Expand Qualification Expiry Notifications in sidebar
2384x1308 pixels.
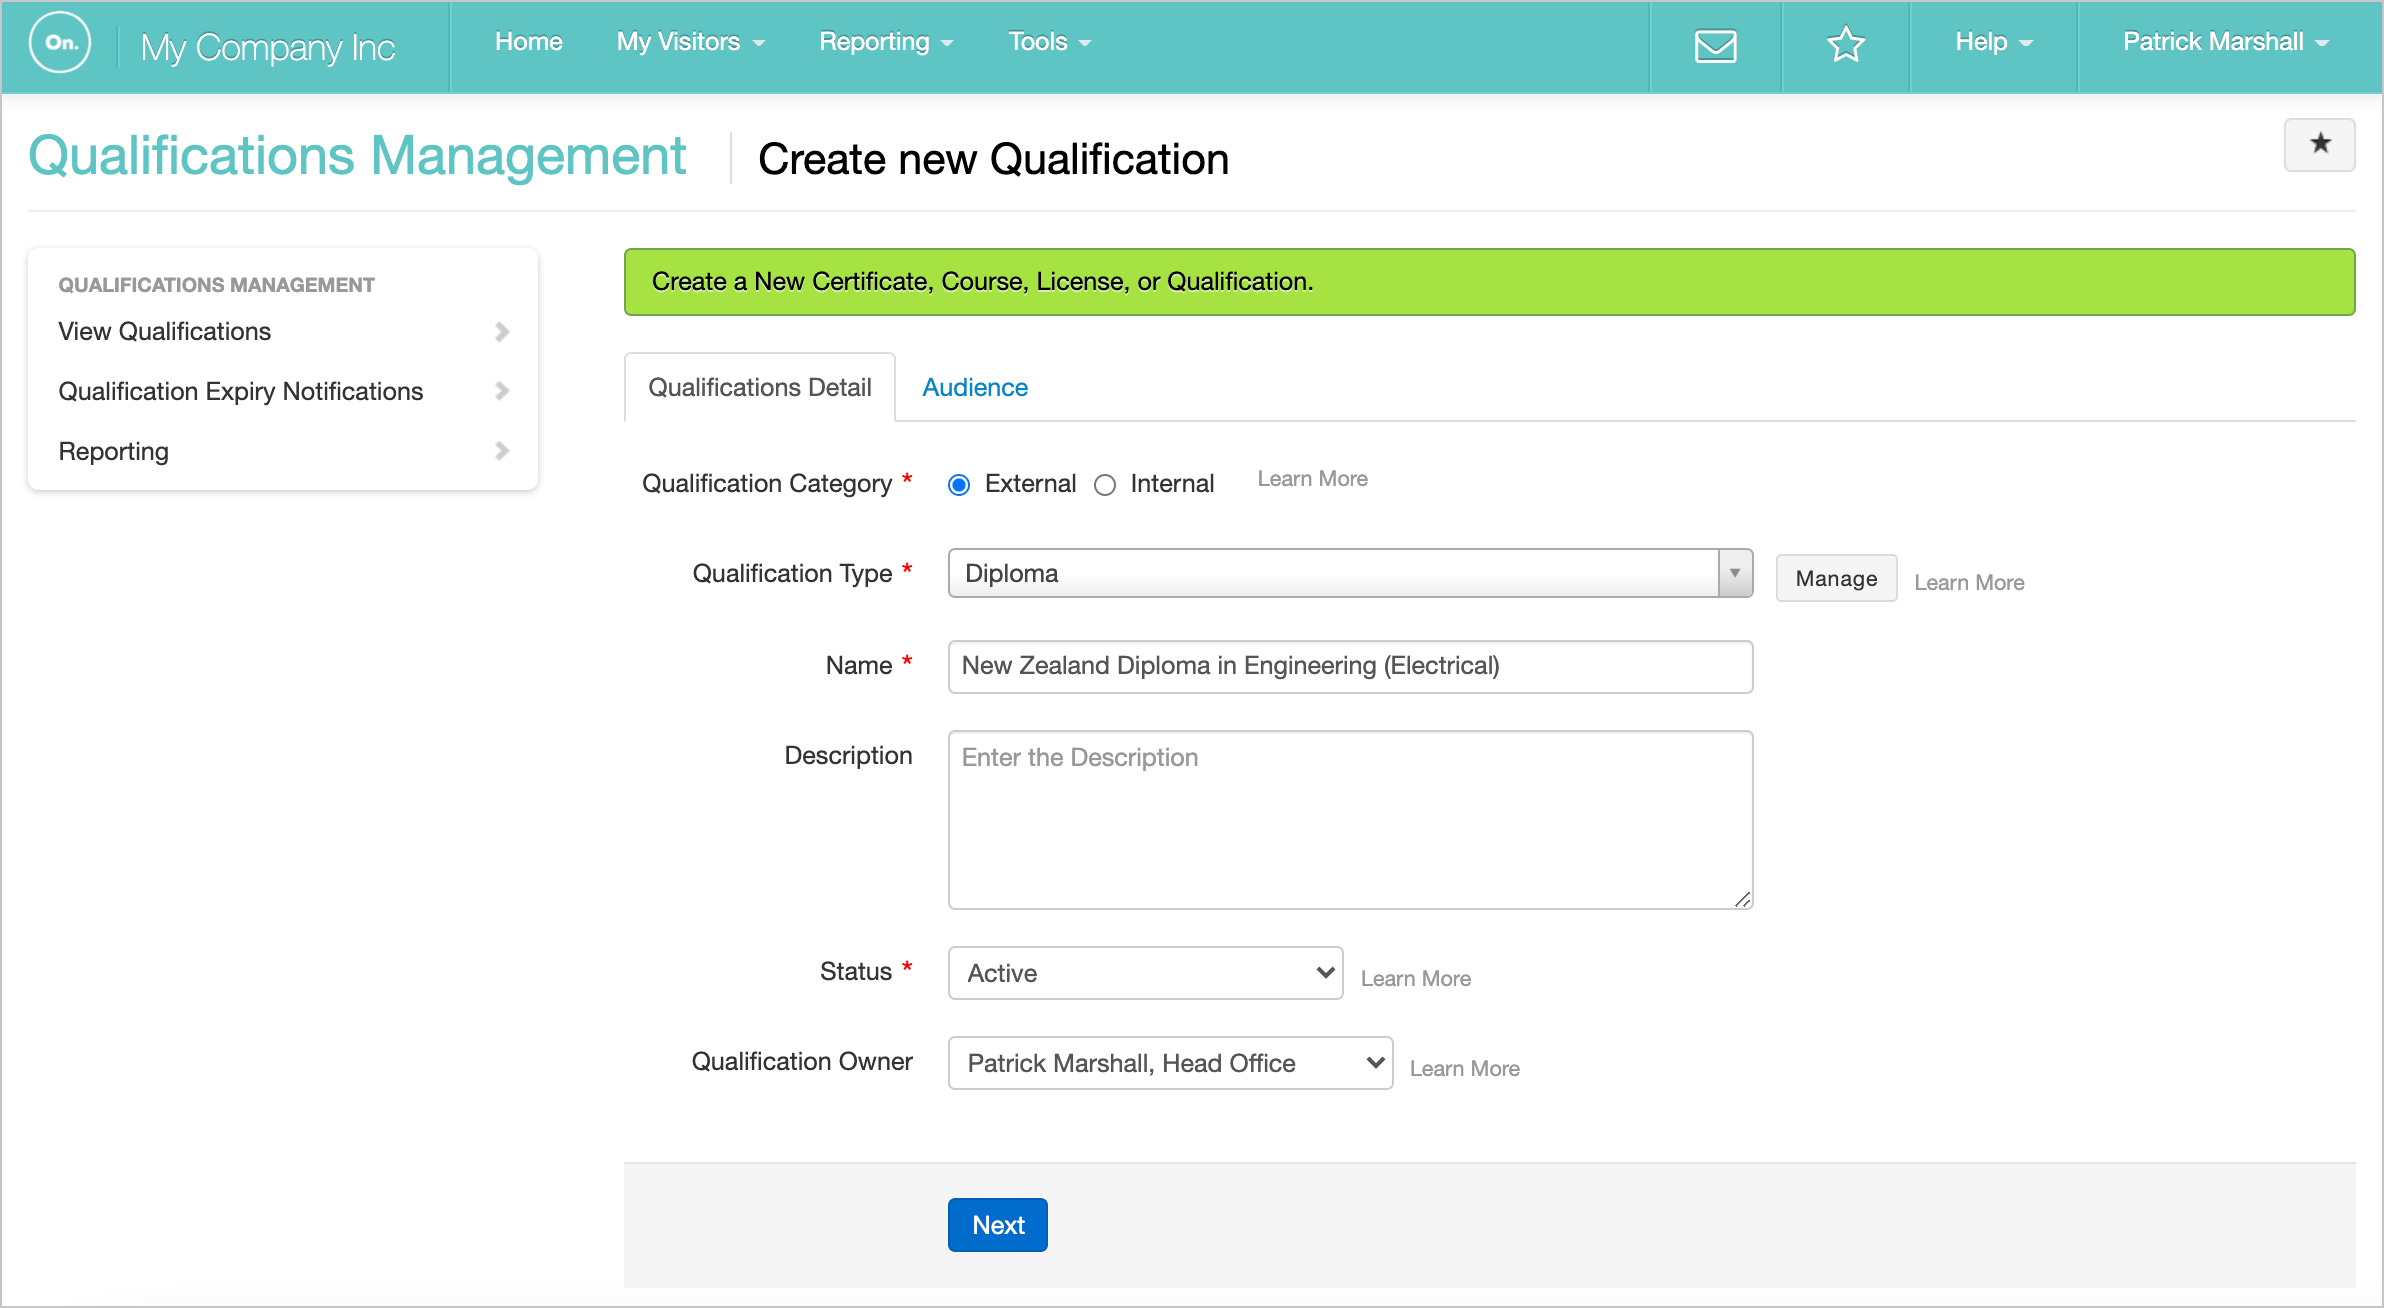[x=502, y=391]
